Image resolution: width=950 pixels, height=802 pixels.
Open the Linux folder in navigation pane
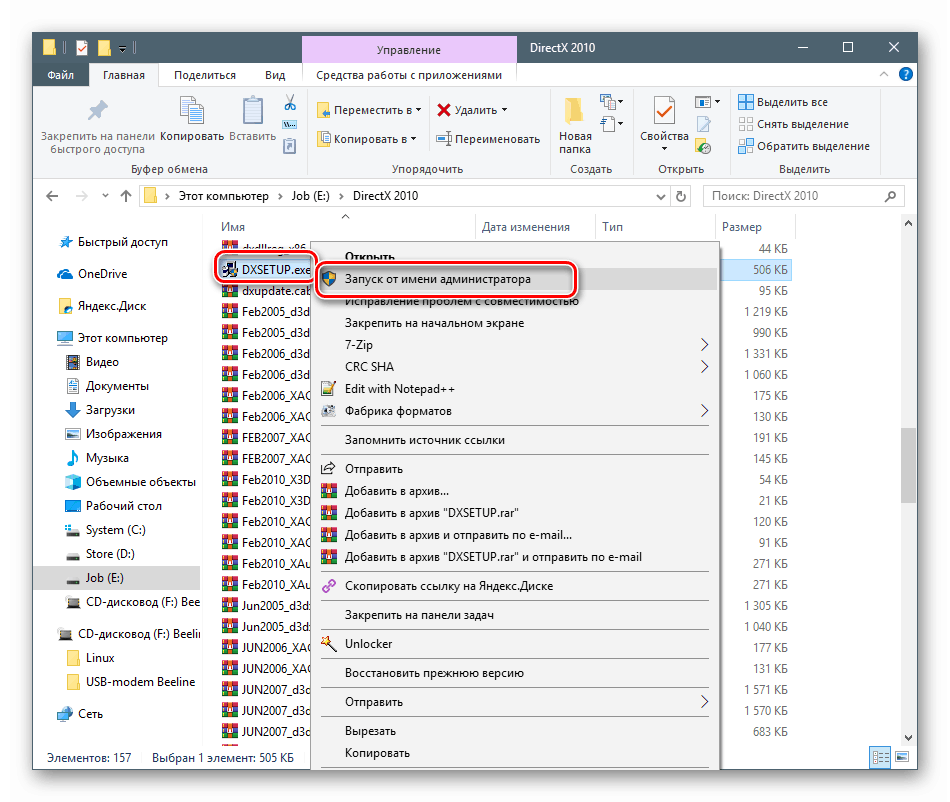pos(90,658)
